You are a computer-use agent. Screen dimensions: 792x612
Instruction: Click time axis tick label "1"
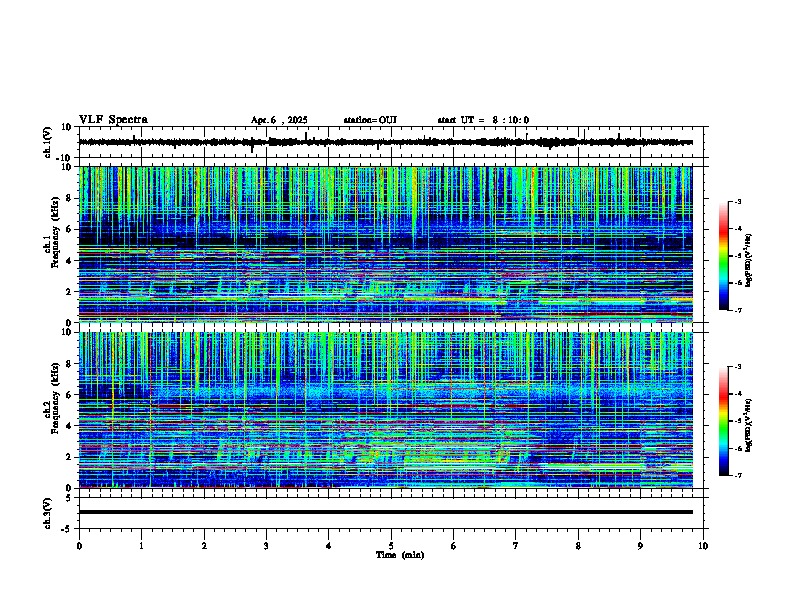[x=141, y=546]
